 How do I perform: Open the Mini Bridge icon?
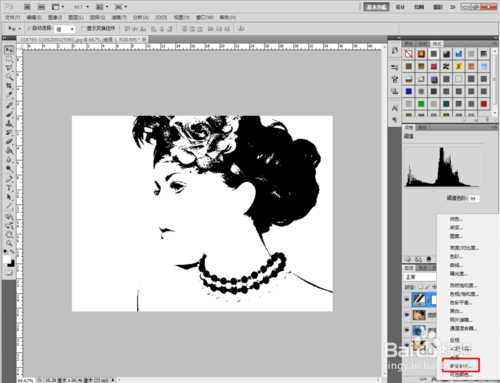click(41, 7)
